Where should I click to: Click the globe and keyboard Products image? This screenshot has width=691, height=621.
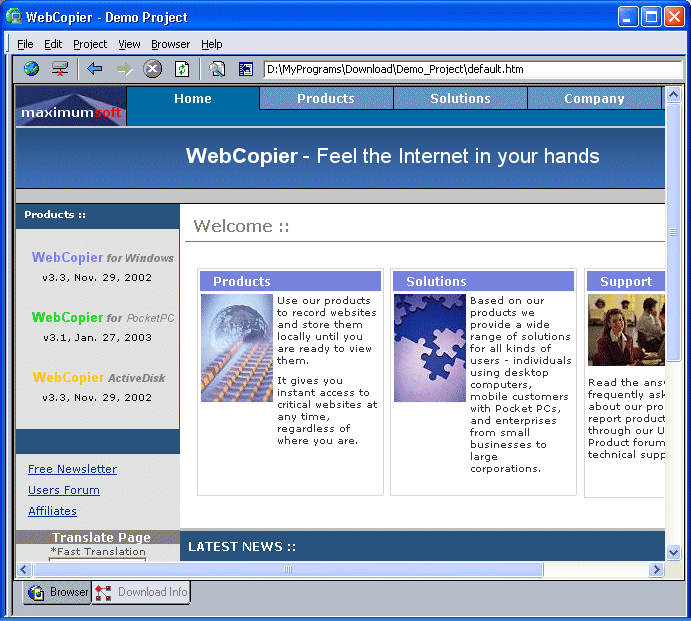(x=237, y=348)
